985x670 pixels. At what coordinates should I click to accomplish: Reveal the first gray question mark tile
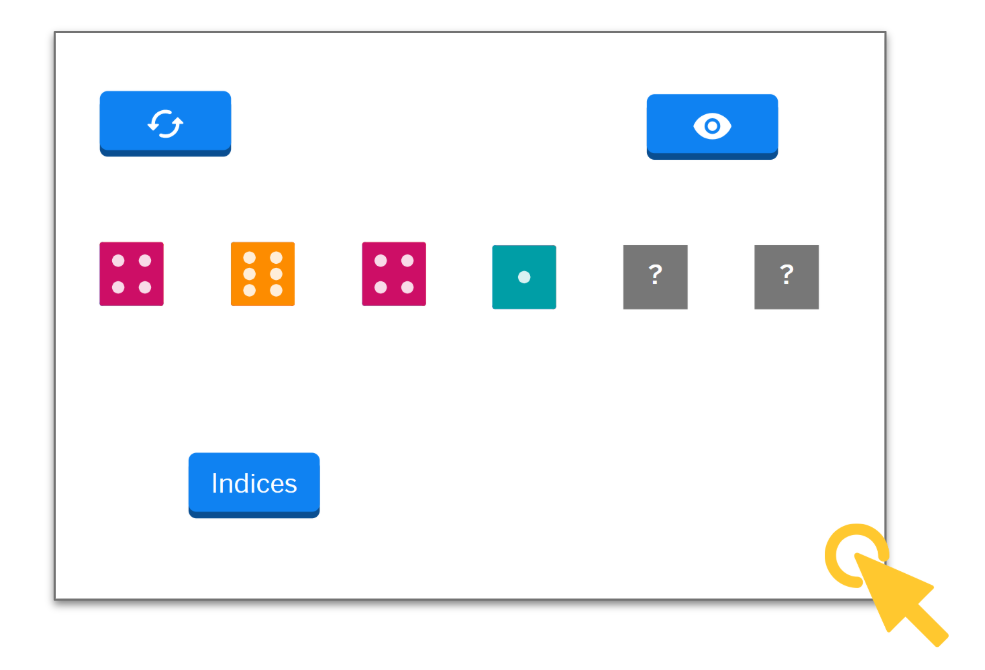655,277
